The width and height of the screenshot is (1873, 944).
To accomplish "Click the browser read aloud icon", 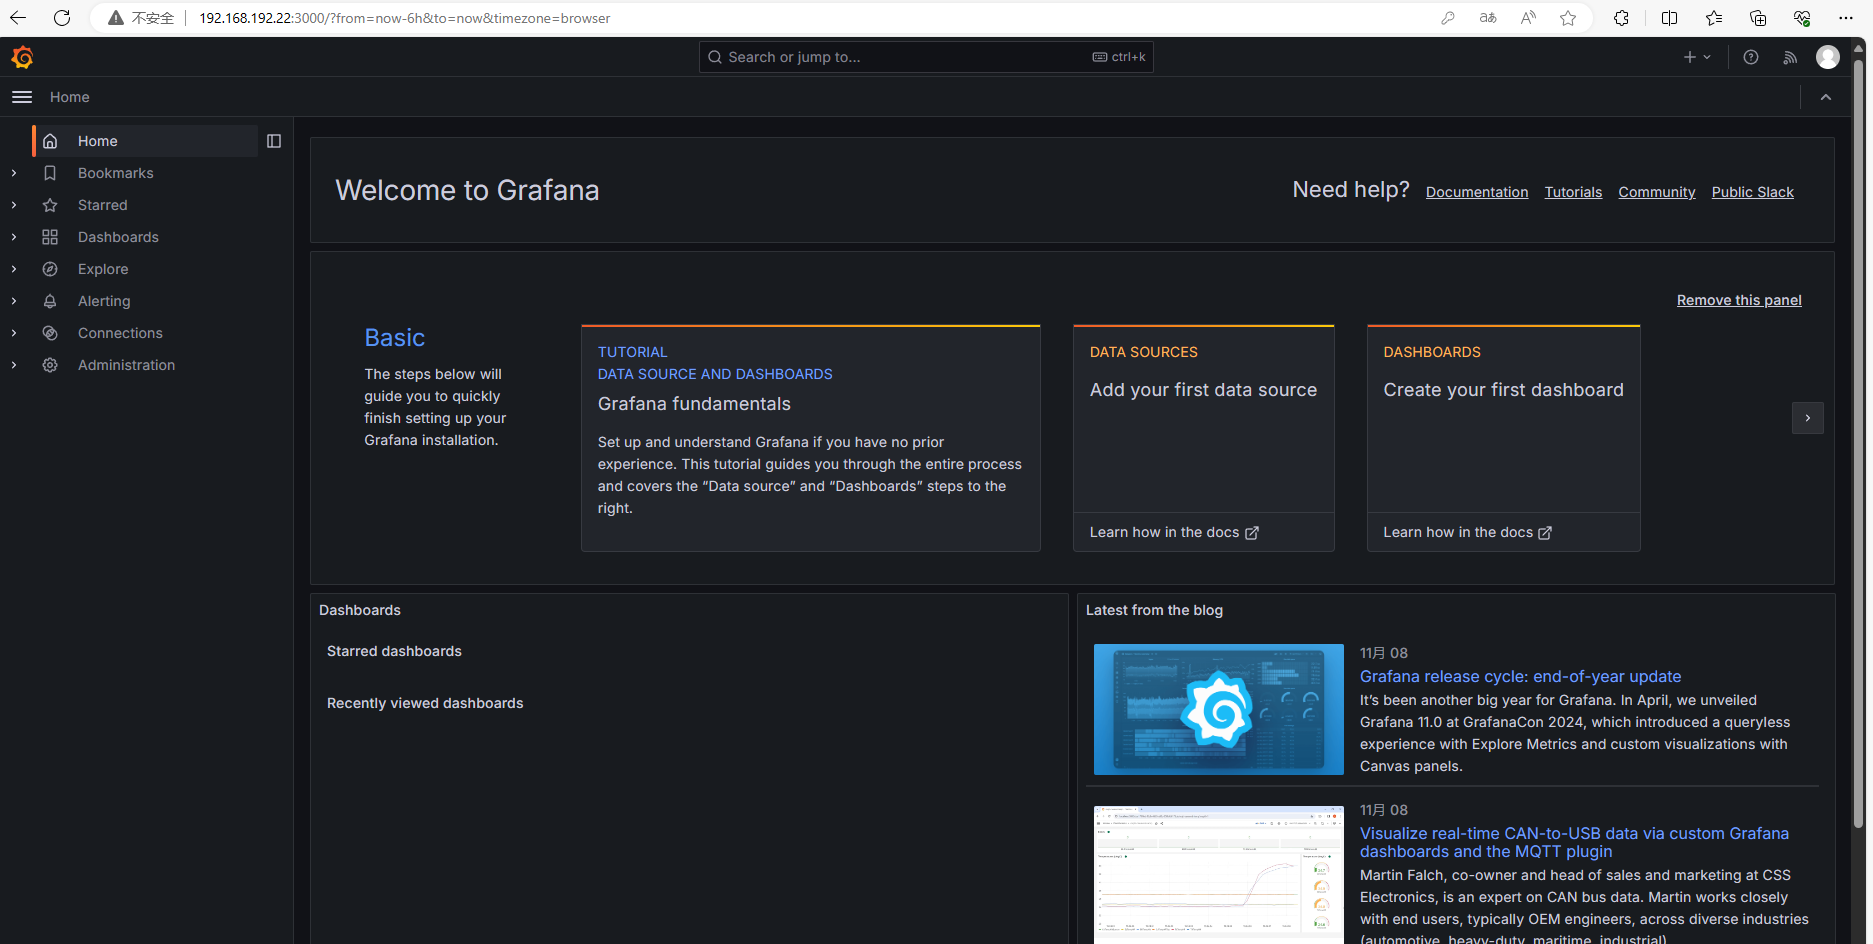I will (x=1528, y=18).
